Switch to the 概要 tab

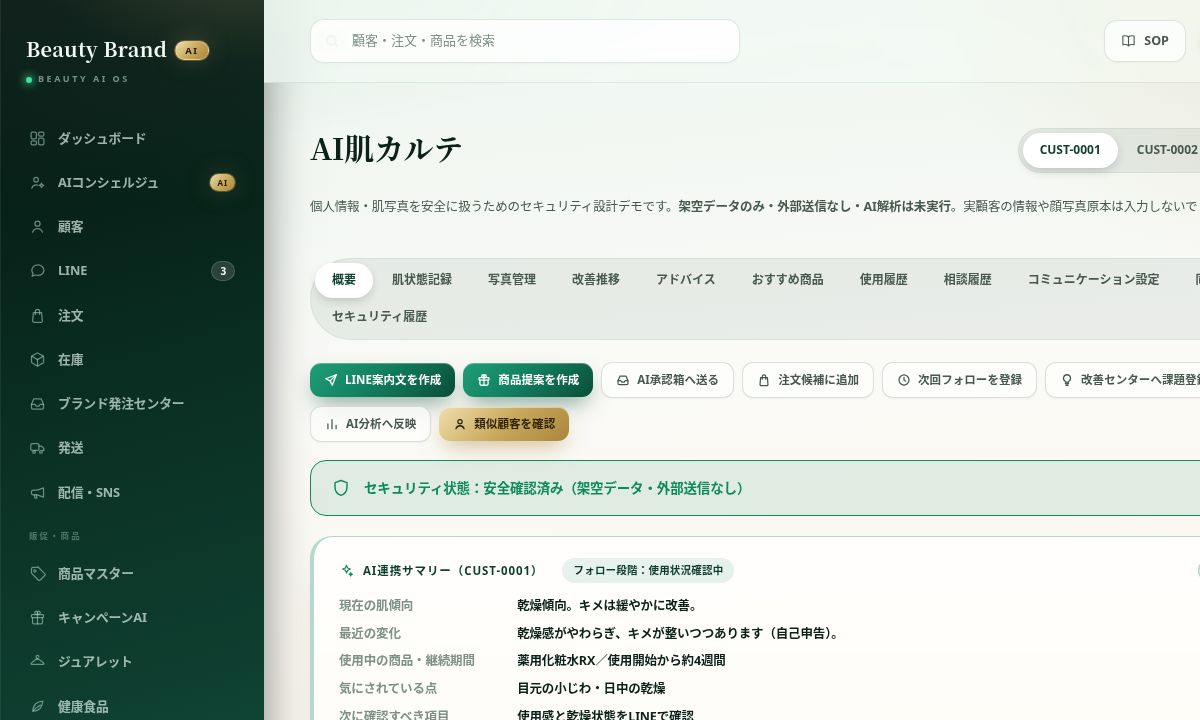[x=344, y=280]
